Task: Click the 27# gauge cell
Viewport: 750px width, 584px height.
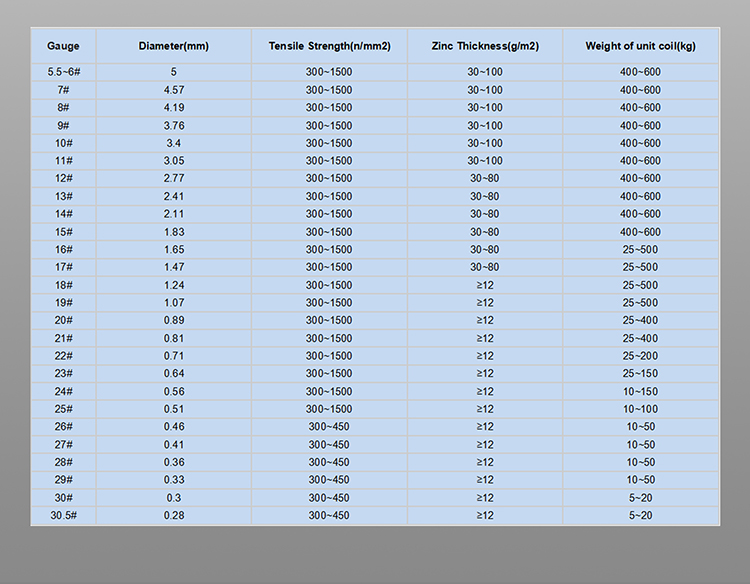Action: (x=63, y=444)
